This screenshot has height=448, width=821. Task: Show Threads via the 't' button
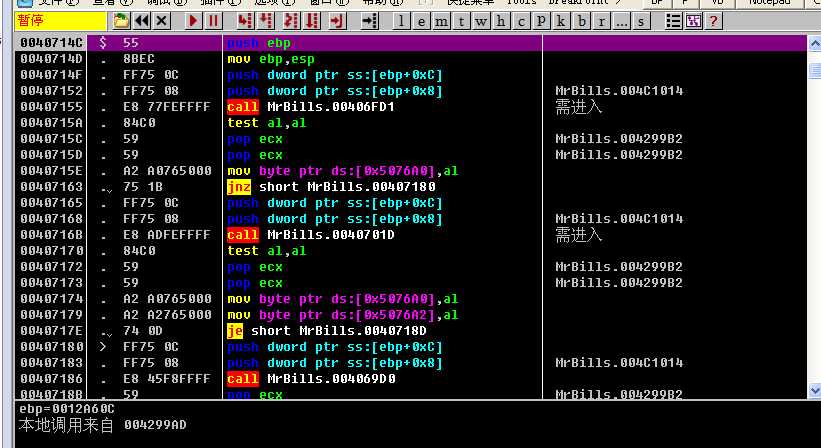click(x=461, y=21)
